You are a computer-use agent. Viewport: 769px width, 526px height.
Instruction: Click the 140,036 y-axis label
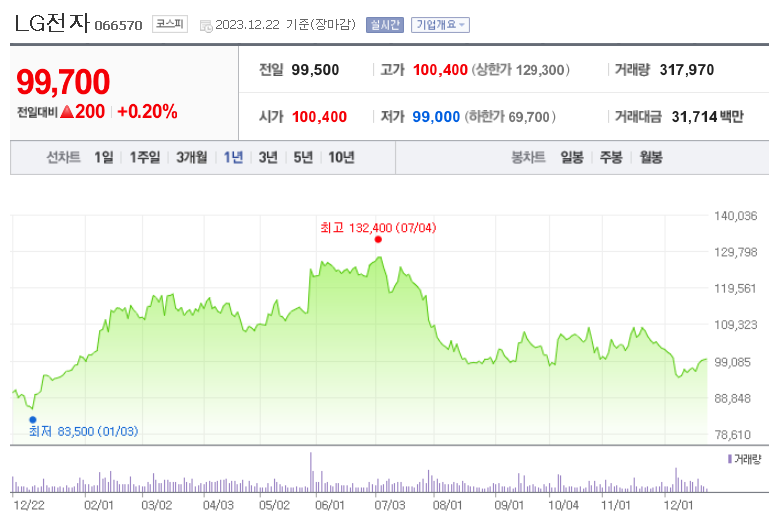click(736, 216)
